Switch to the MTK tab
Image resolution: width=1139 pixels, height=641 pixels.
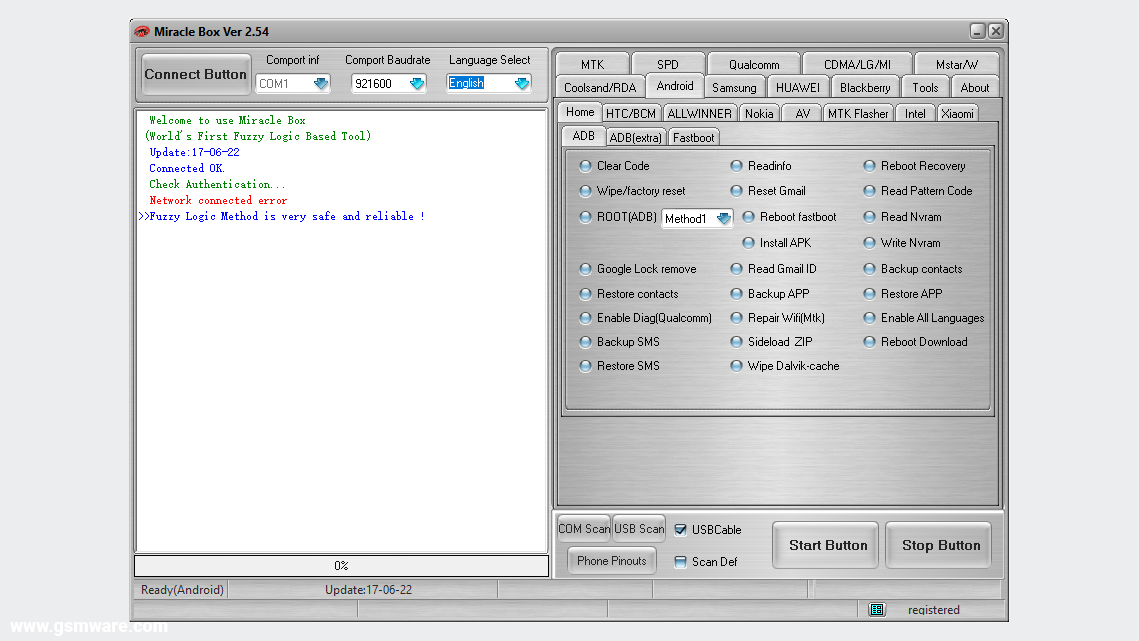click(x=593, y=65)
